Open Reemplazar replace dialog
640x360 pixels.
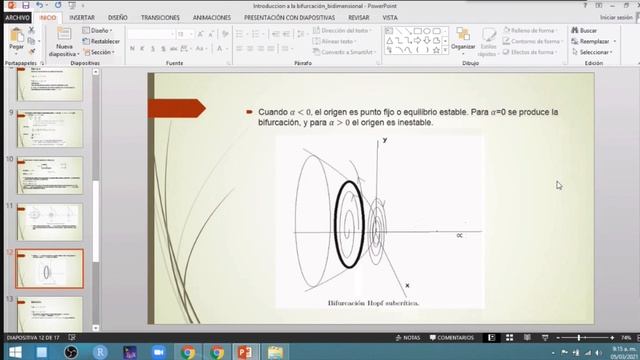click(593, 41)
